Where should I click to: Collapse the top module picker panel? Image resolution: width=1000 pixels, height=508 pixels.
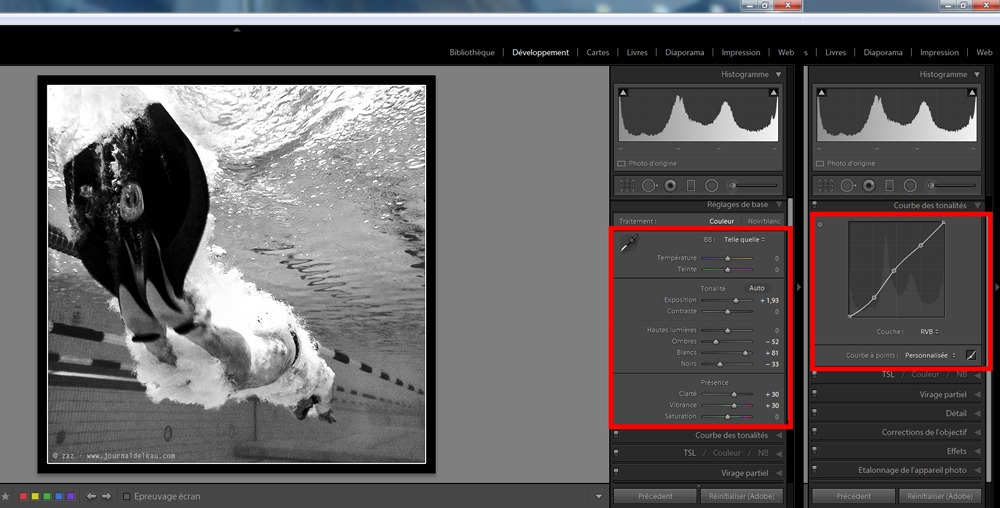point(237,29)
